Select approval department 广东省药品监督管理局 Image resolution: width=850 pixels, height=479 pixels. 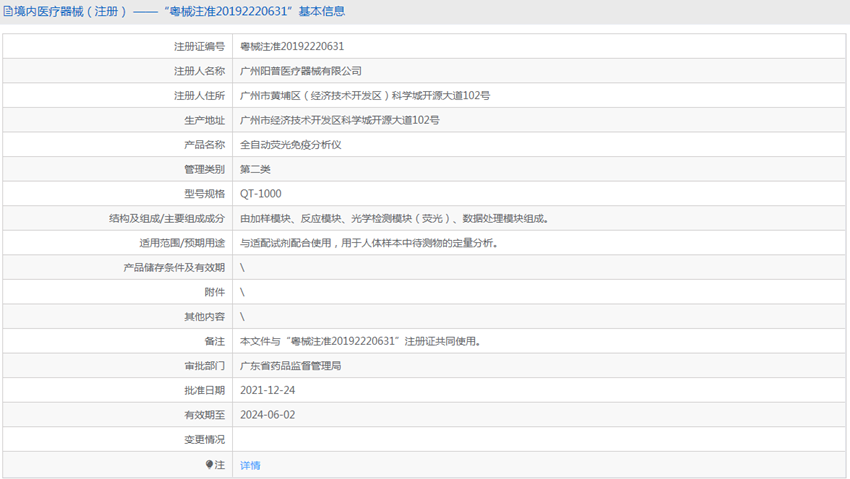point(291,366)
